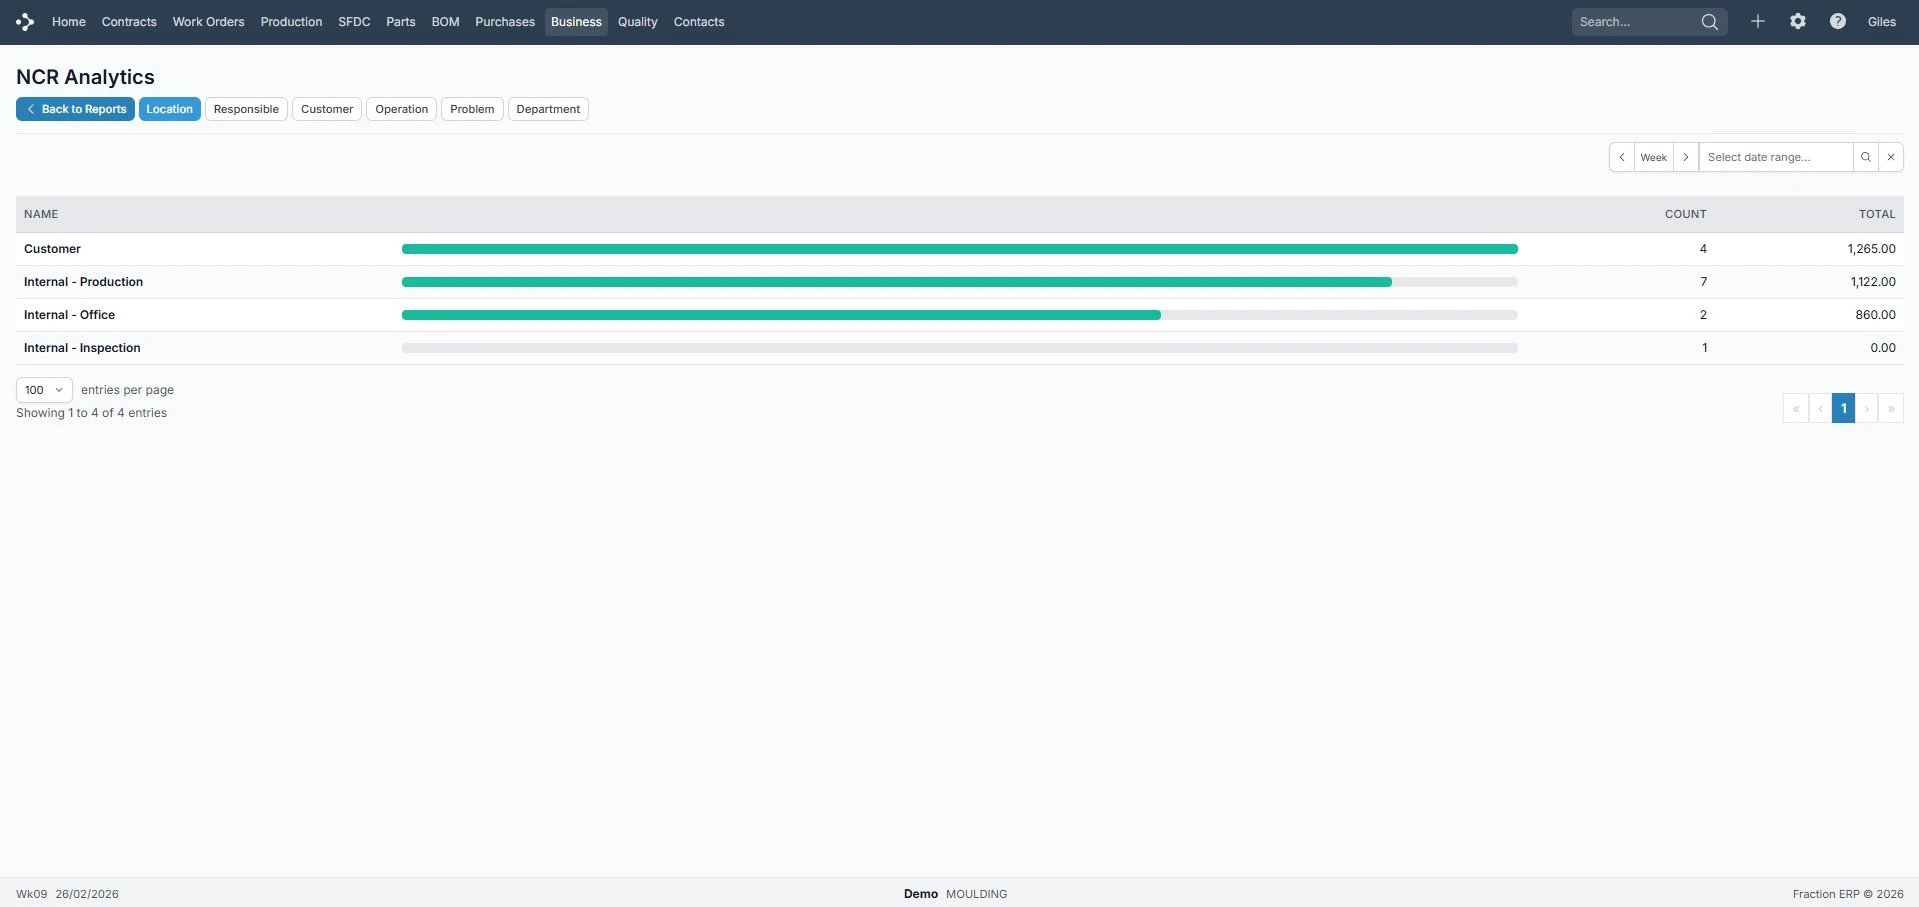Advance to next week with right arrow
Viewport: 1919px width, 907px height.
coord(1685,157)
